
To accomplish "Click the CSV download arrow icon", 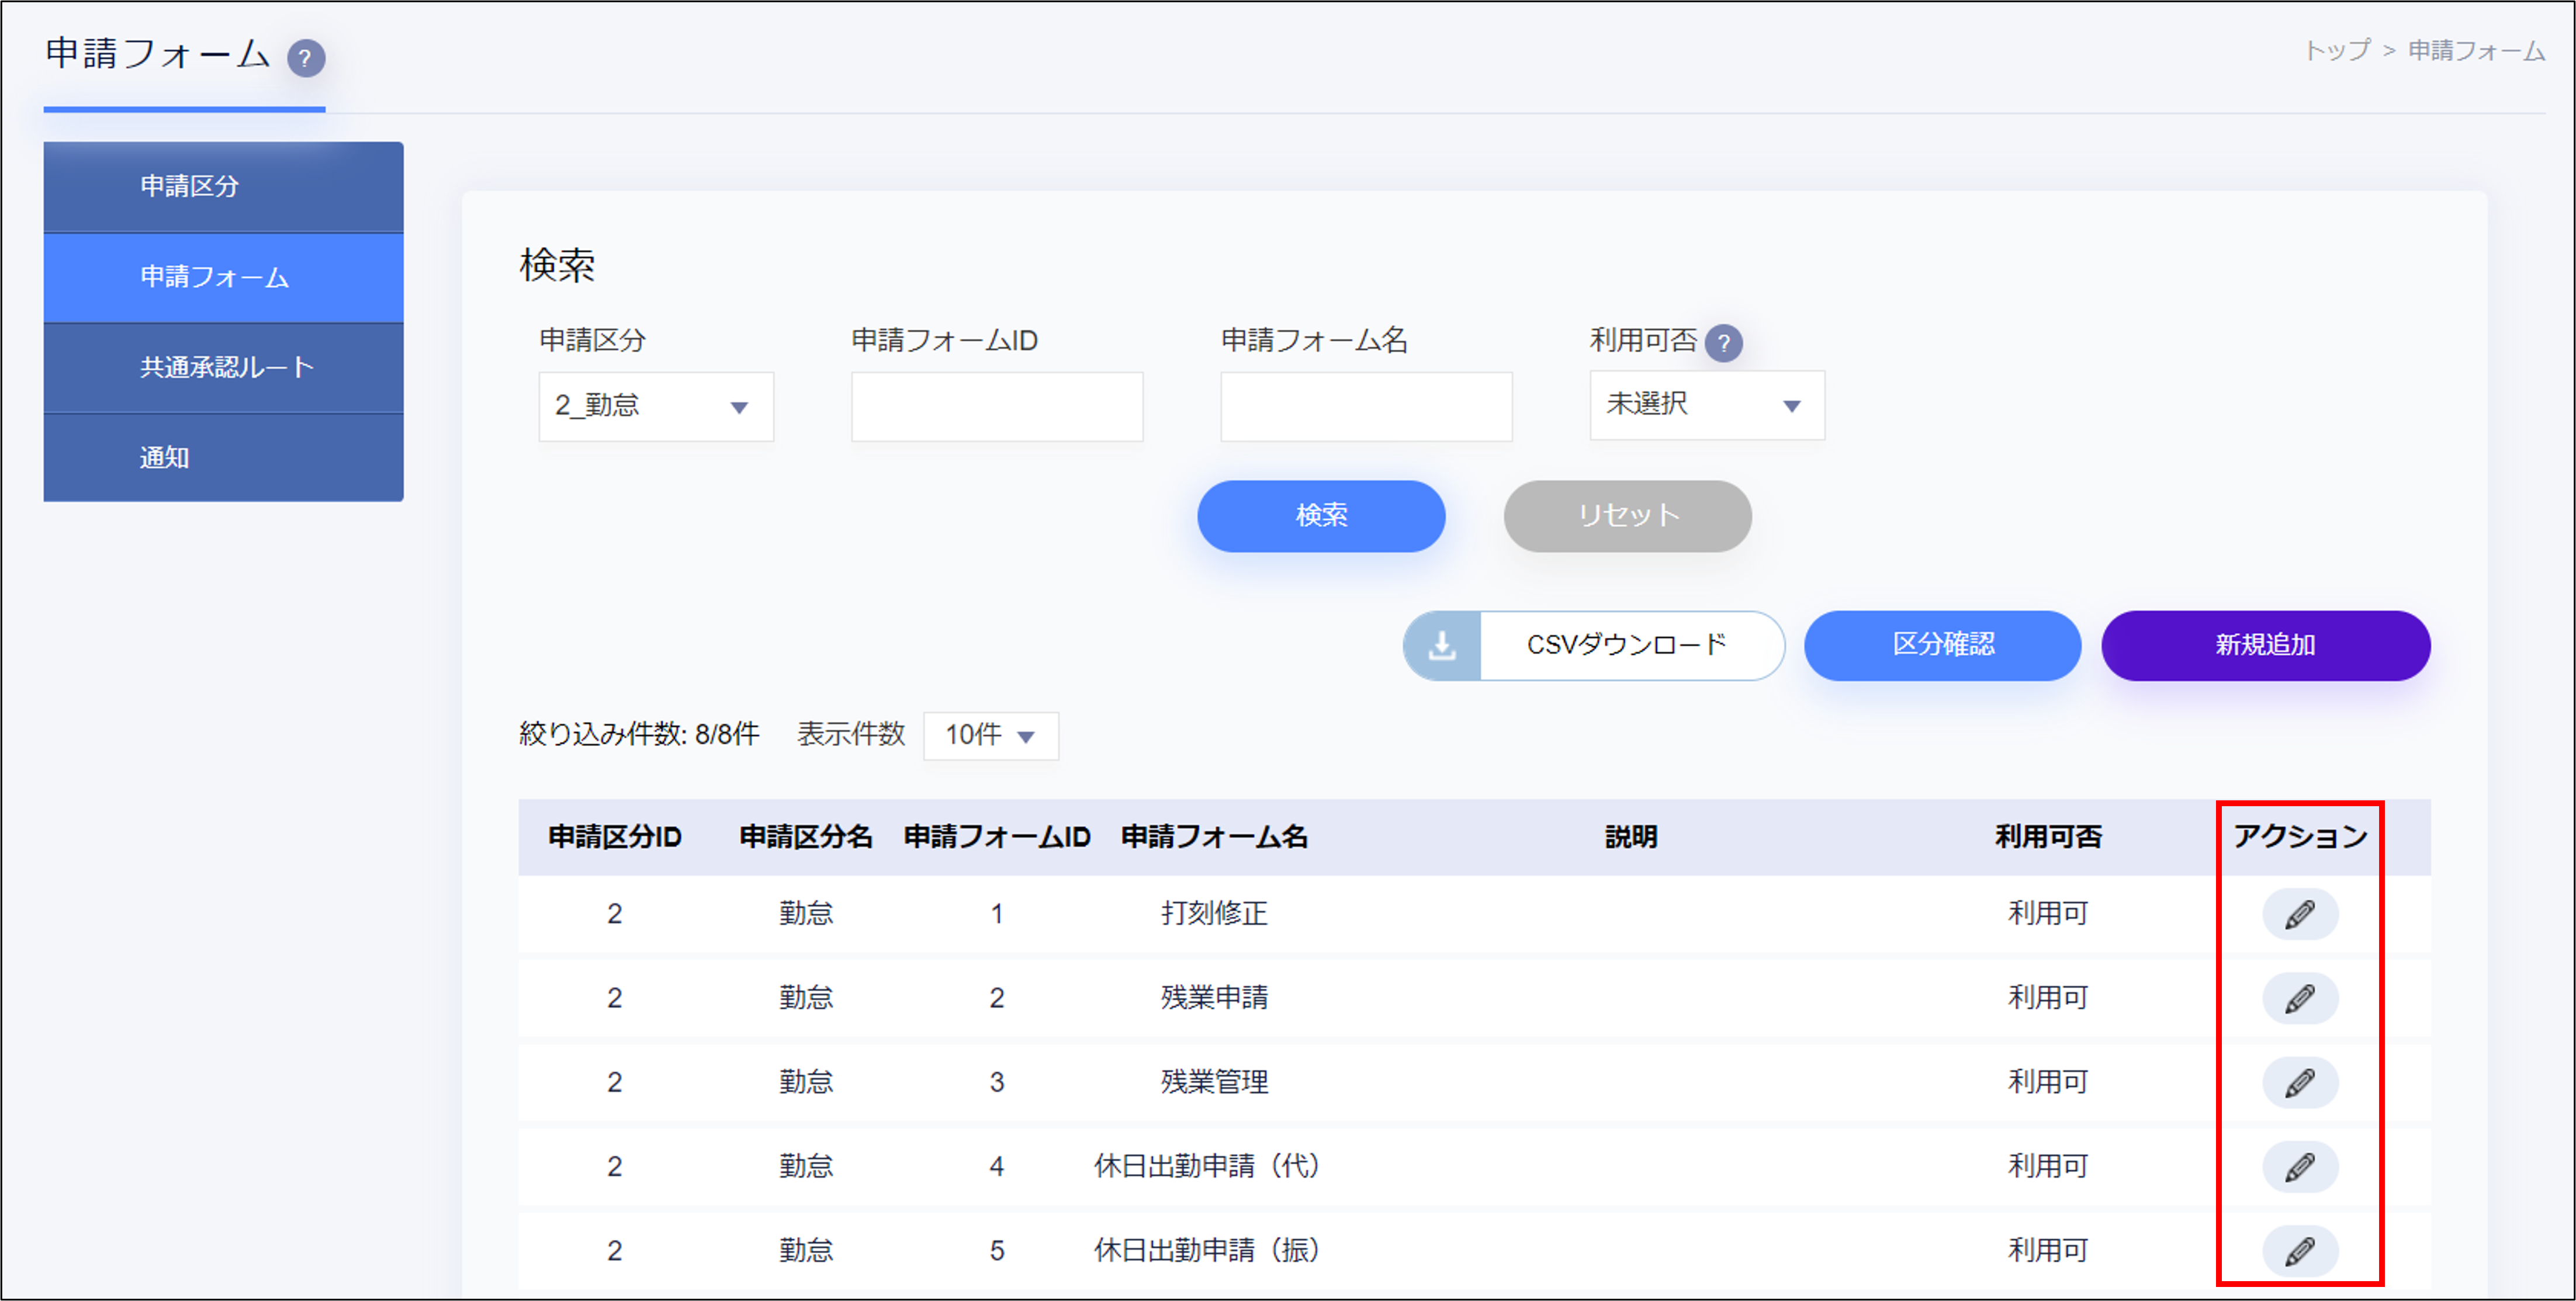I will (1442, 646).
